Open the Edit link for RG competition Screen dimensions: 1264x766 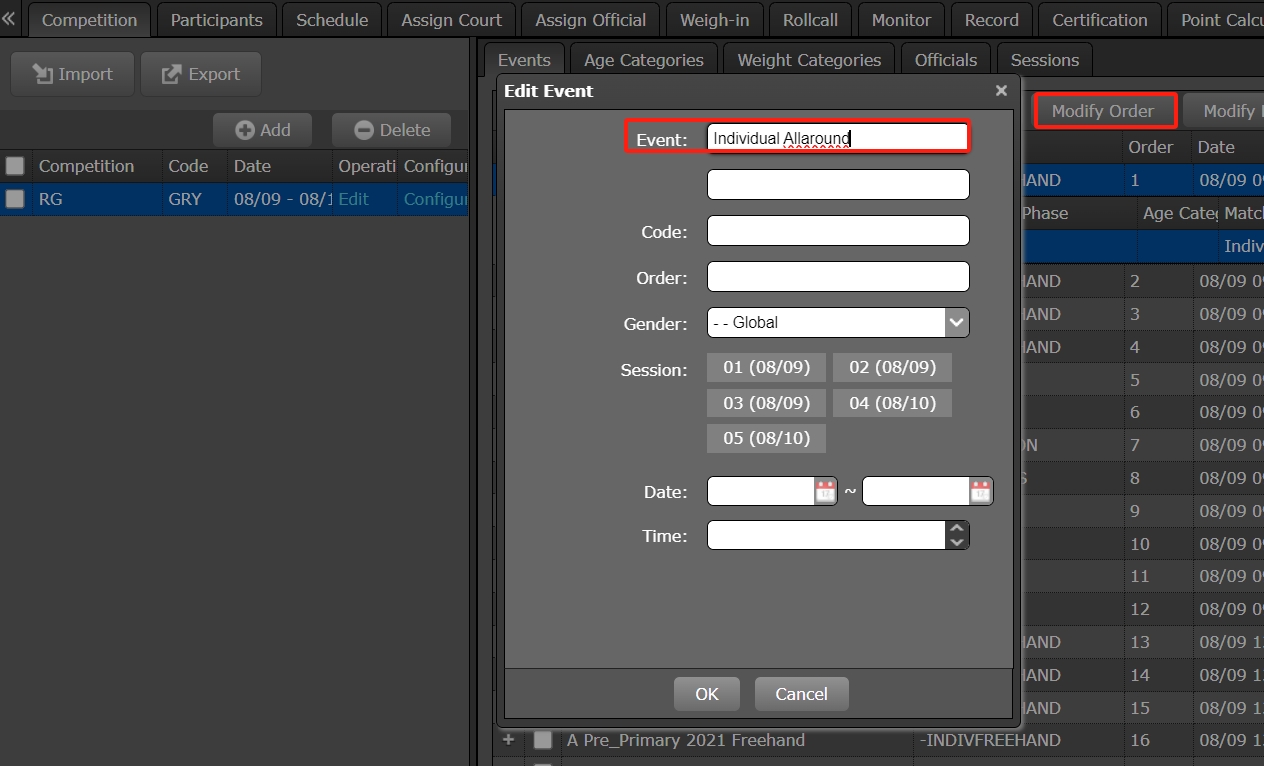click(x=353, y=199)
